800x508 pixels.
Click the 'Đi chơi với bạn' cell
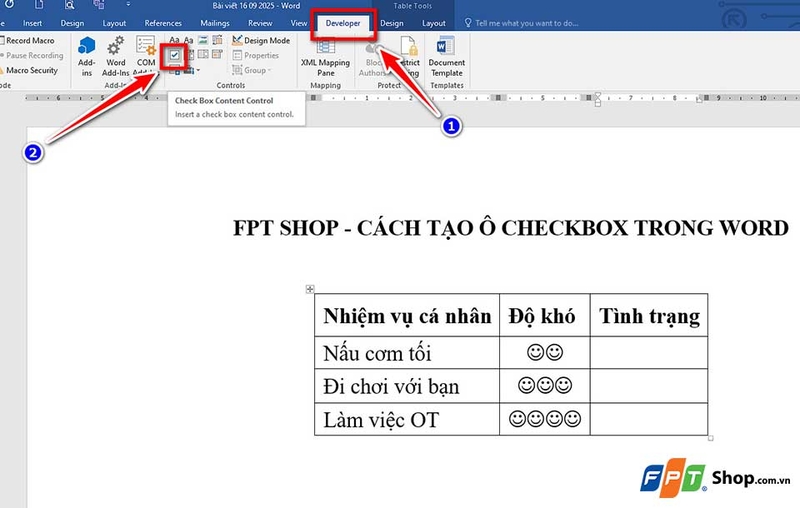pyautogui.click(x=407, y=386)
